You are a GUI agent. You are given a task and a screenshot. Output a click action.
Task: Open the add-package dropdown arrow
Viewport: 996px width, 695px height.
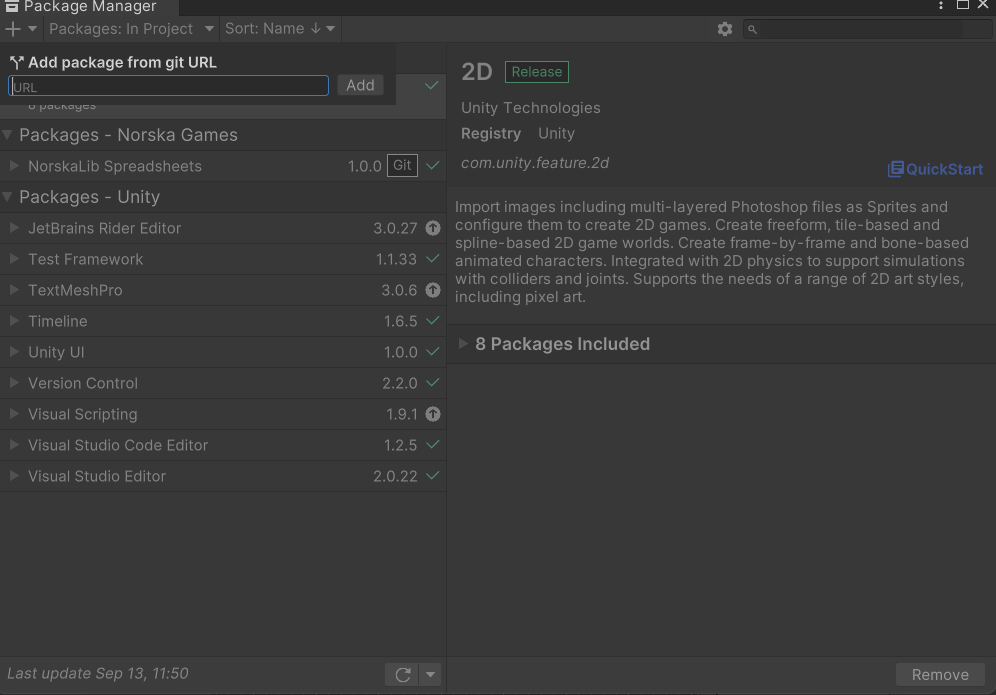click(32, 29)
